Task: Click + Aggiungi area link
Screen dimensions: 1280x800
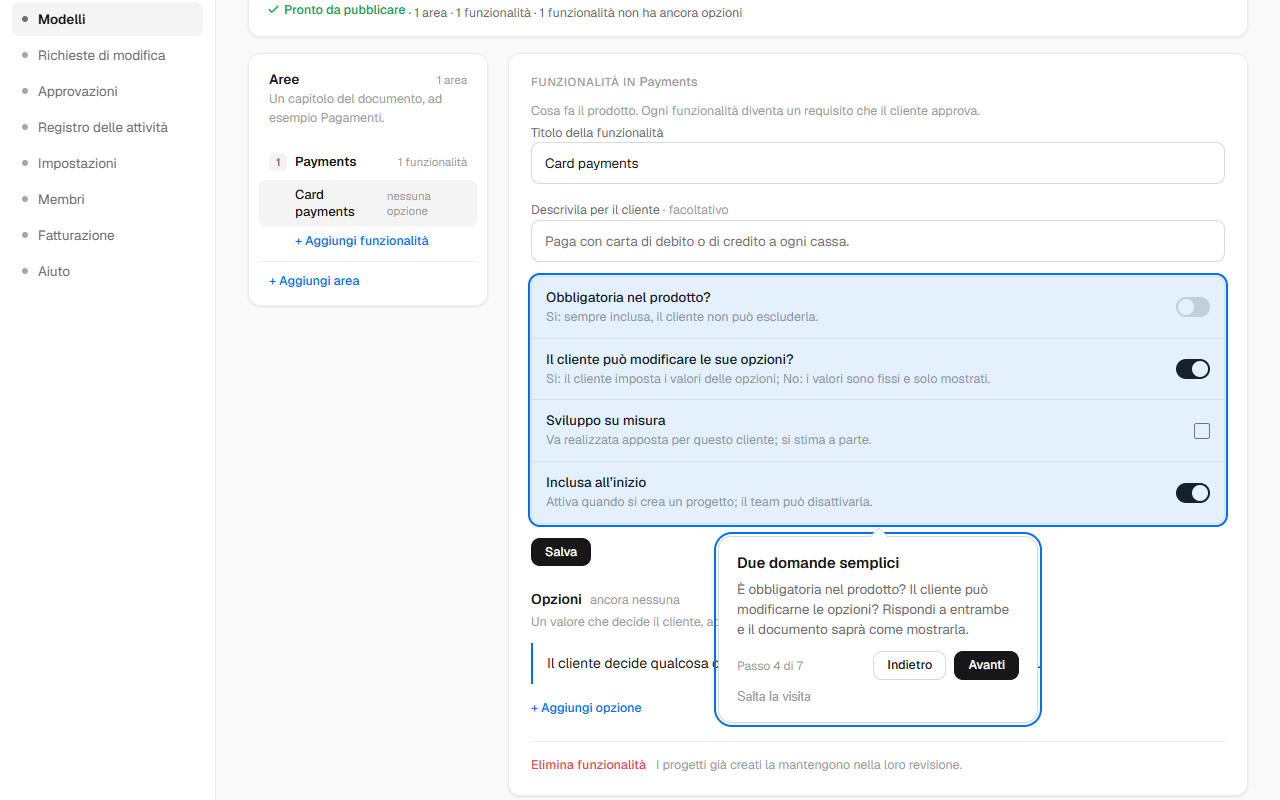Action: pos(314,281)
